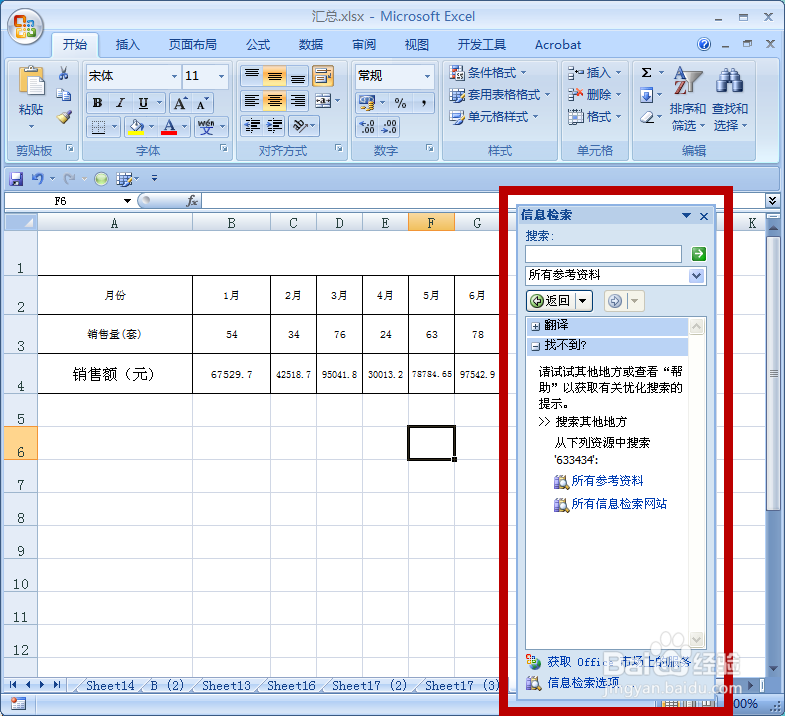The image size is (785, 716).
Task: Click Increase Decimal icon
Action: 367,127
